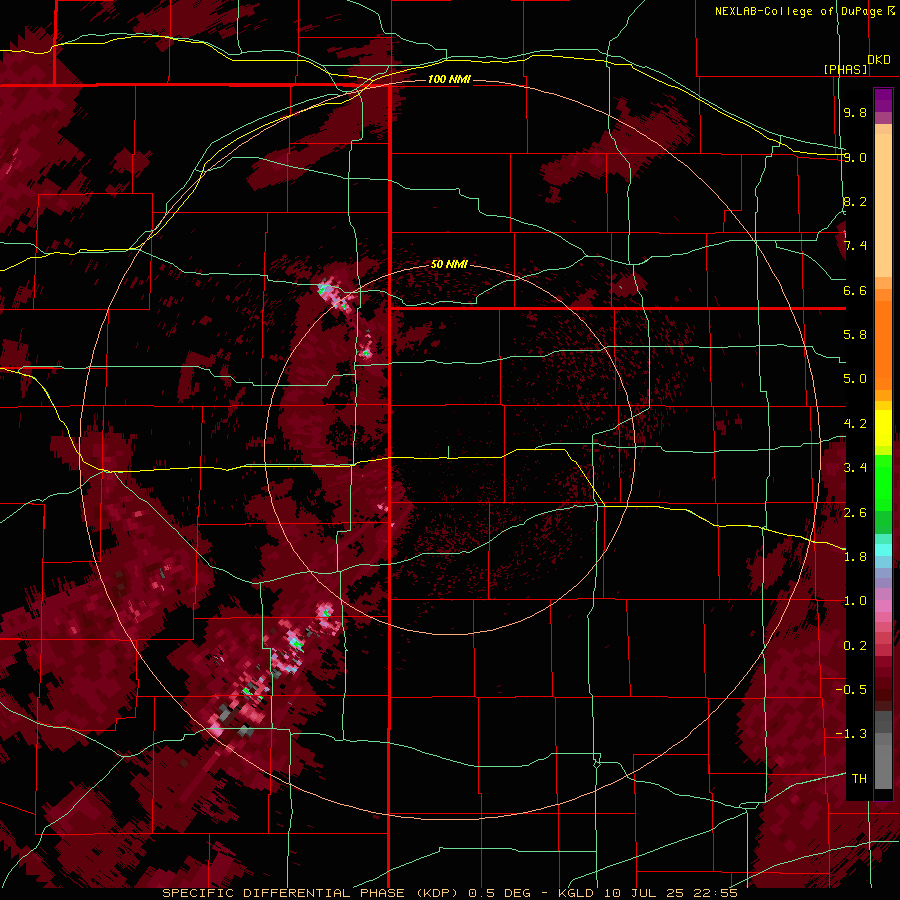Image resolution: width=900 pixels, height=900 pixels.
Task: Click the 7.4 scale value
Action: (855, 246)
